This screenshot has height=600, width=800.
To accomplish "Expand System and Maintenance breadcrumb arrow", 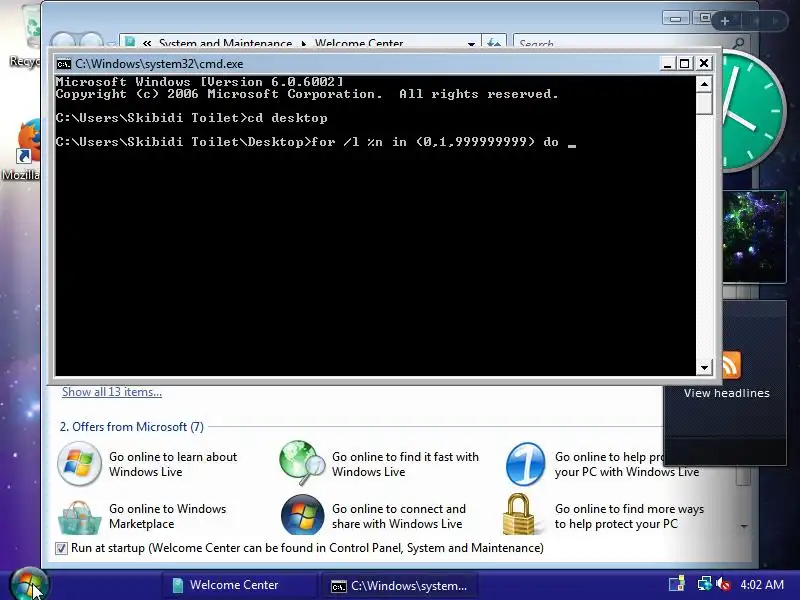I will coord(304,43).
